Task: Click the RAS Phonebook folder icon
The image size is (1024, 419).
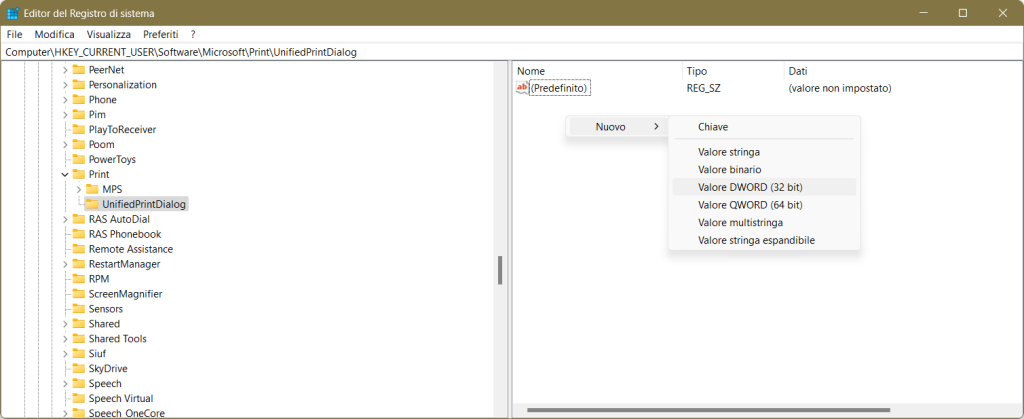Action: point(79,234)
